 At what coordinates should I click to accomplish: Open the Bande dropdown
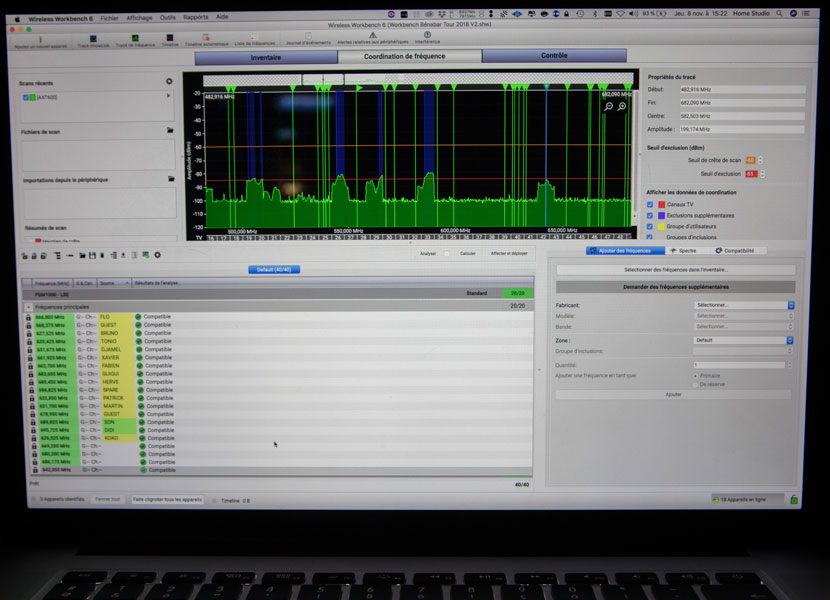click(x=744, y=327)
